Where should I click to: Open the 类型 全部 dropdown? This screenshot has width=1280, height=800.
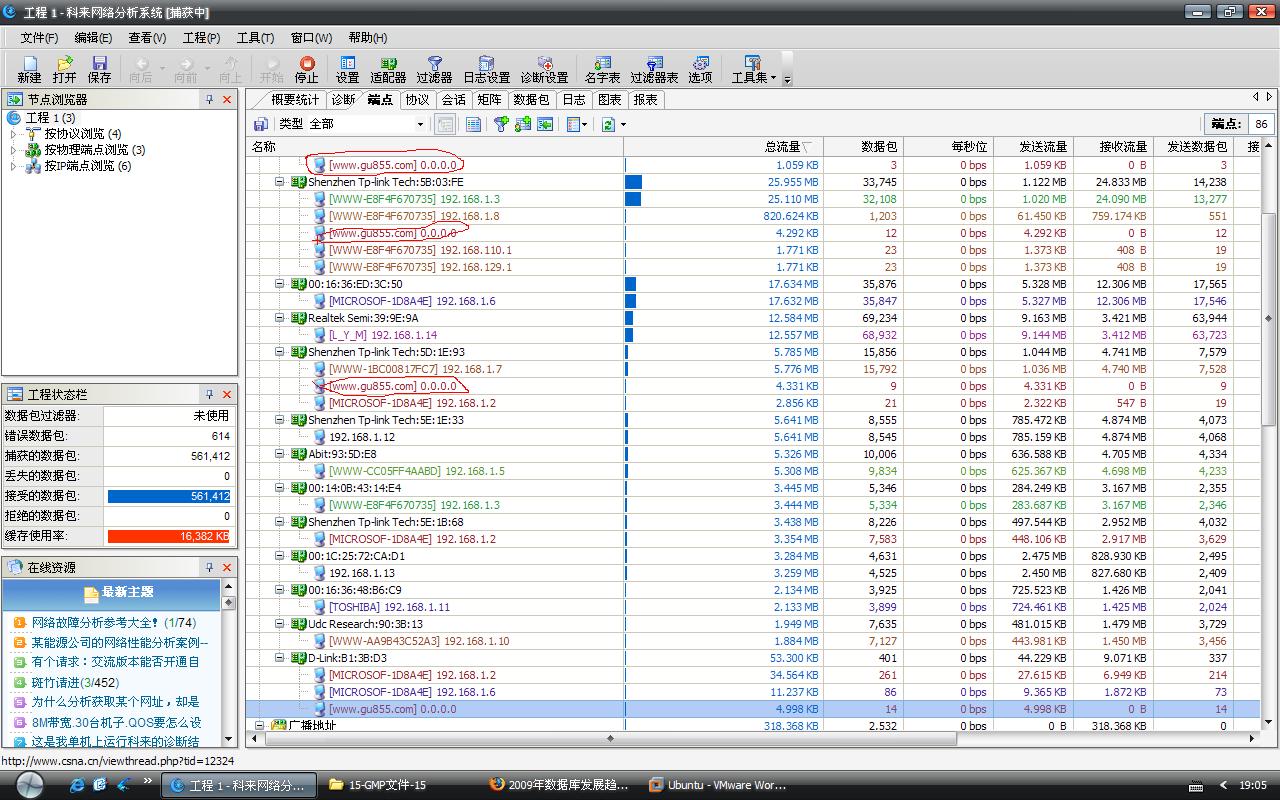[x=420, y=124]
